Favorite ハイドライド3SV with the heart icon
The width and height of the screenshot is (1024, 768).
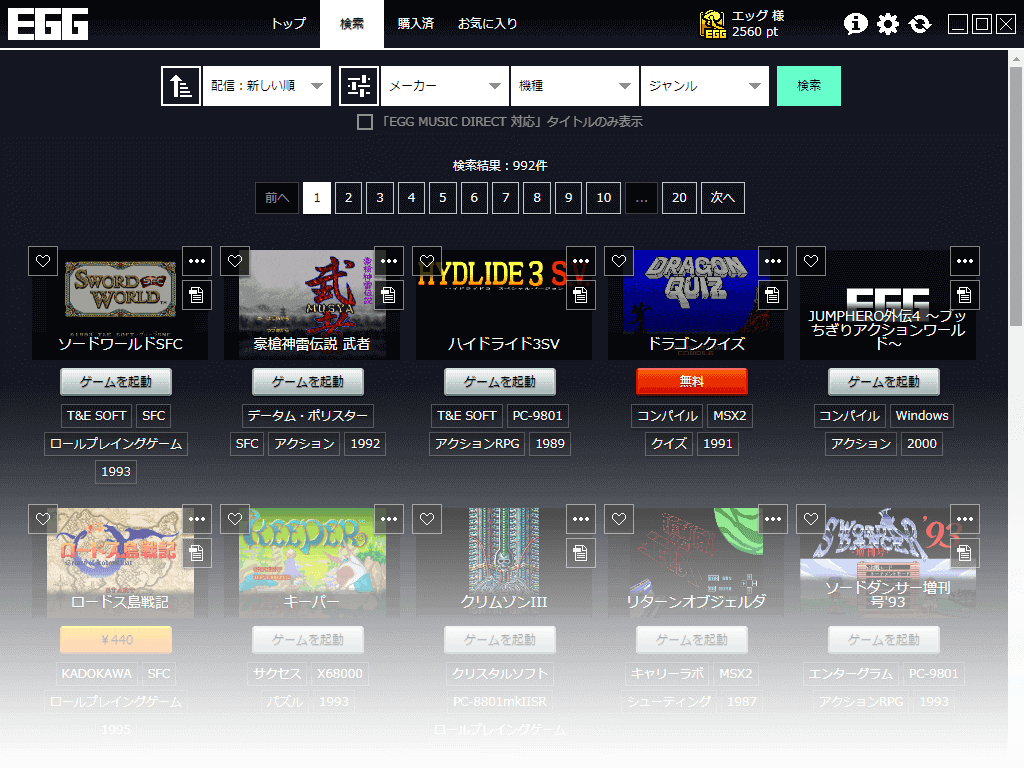[x=427, y=261]
